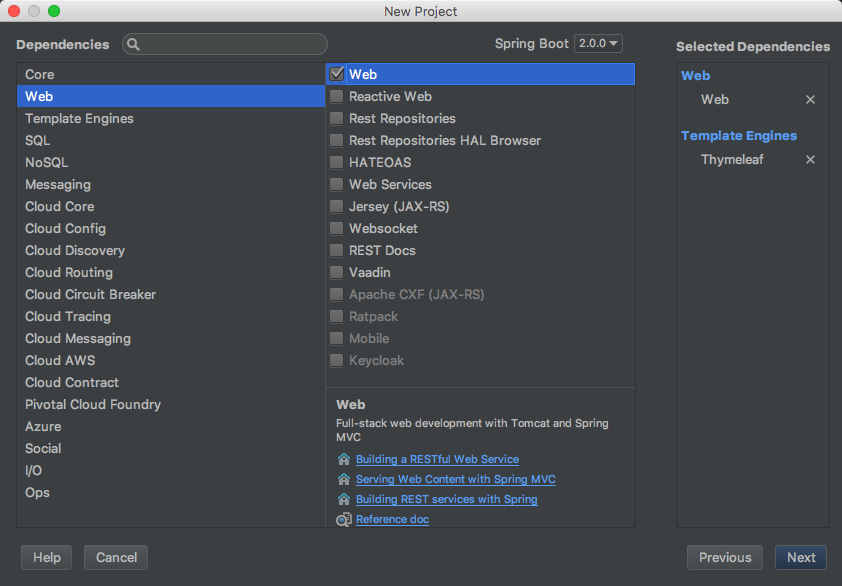Click the Next button

coord(801,558)
